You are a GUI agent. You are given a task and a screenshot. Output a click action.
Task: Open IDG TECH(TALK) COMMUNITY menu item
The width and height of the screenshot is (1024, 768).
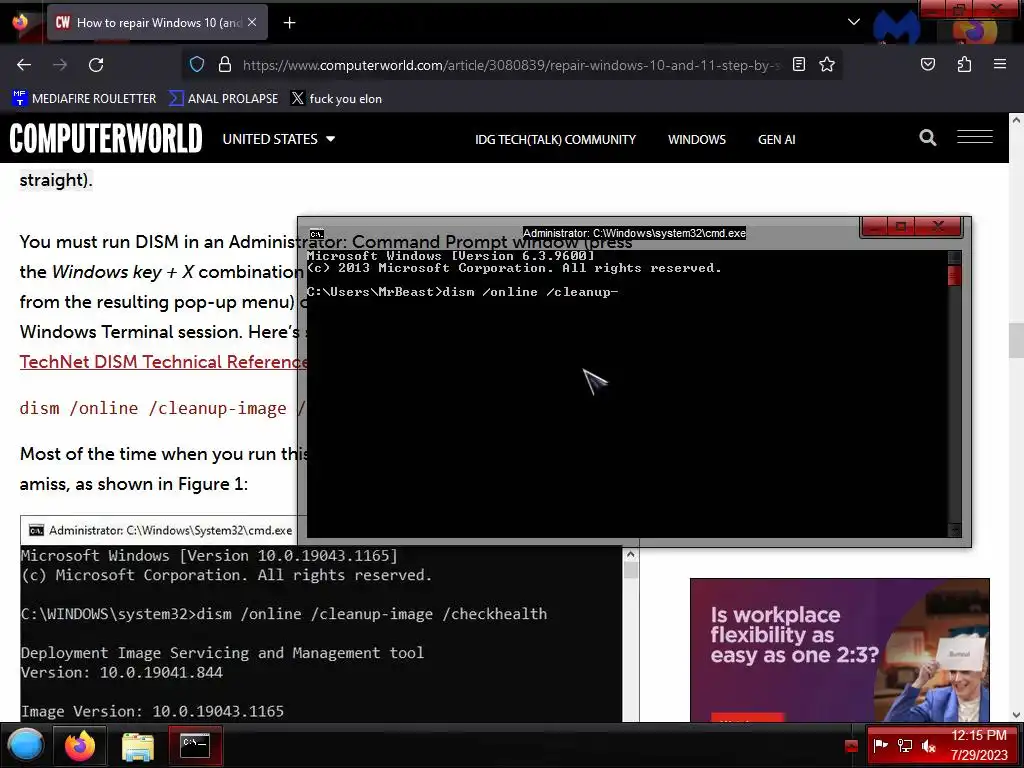(555, 140)
